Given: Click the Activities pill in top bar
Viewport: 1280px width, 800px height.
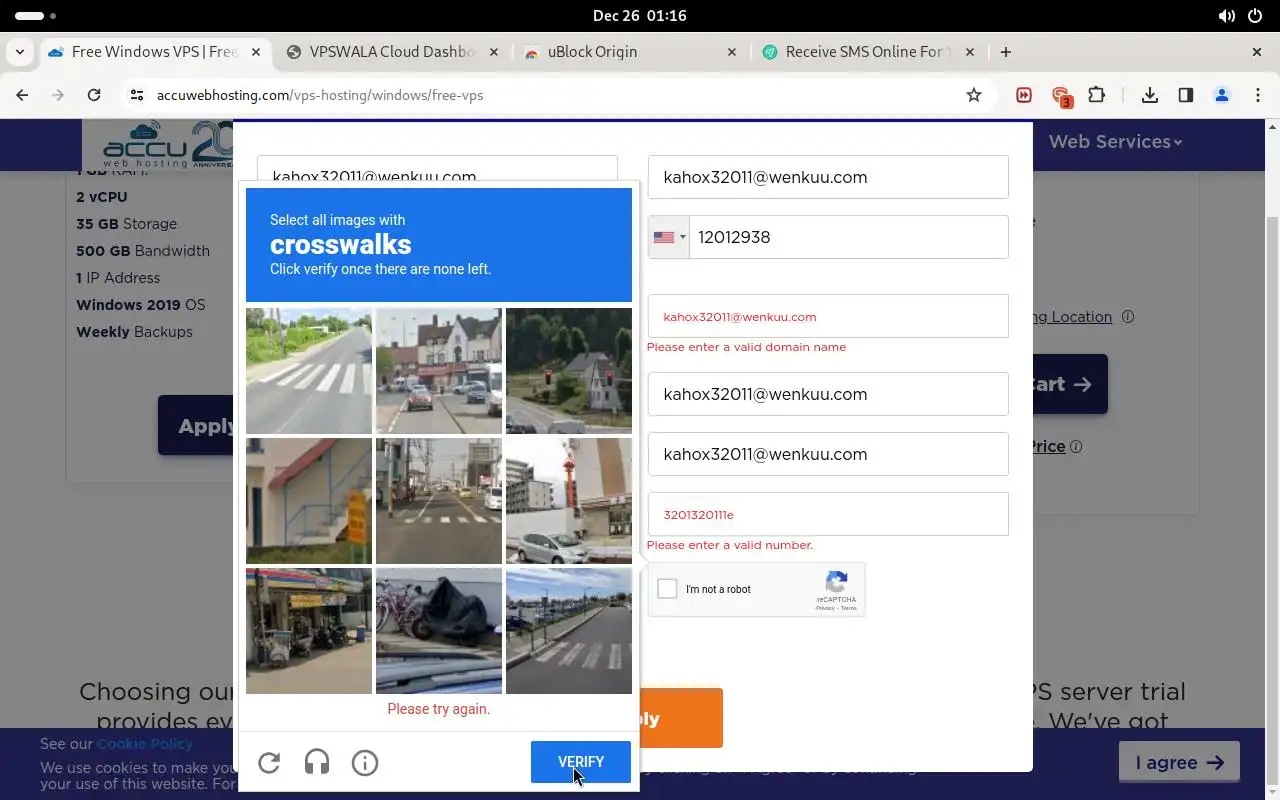Looking at the screenshot, I should [35, 16].
